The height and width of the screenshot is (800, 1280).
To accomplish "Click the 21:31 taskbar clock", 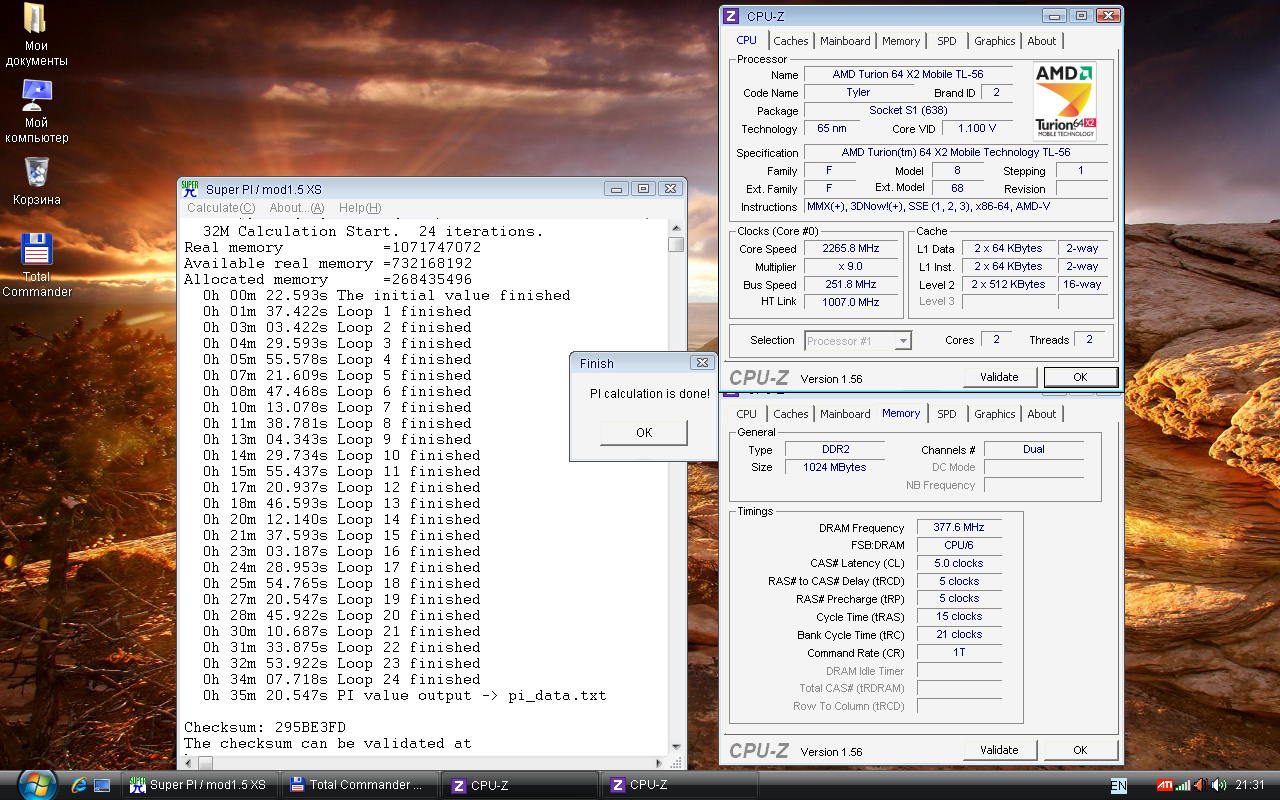I will pyautogui.click(x=1250, y=785).
